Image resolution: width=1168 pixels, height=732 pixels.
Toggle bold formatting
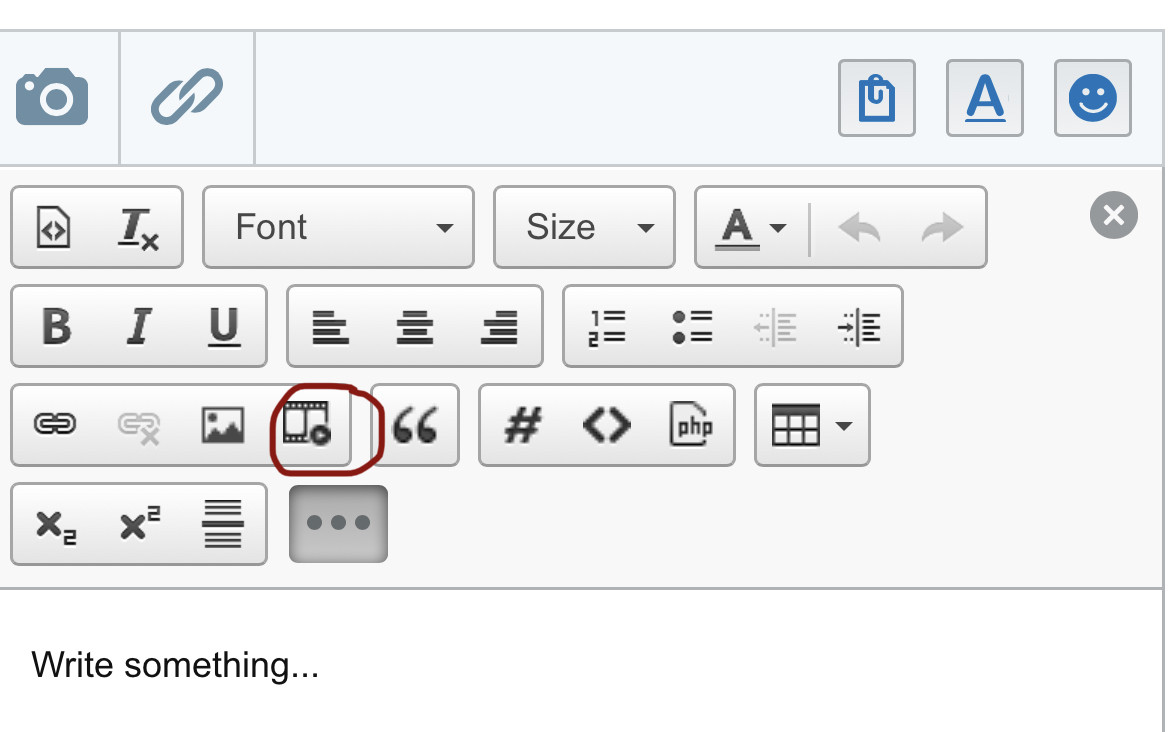(x=56, y=327)
